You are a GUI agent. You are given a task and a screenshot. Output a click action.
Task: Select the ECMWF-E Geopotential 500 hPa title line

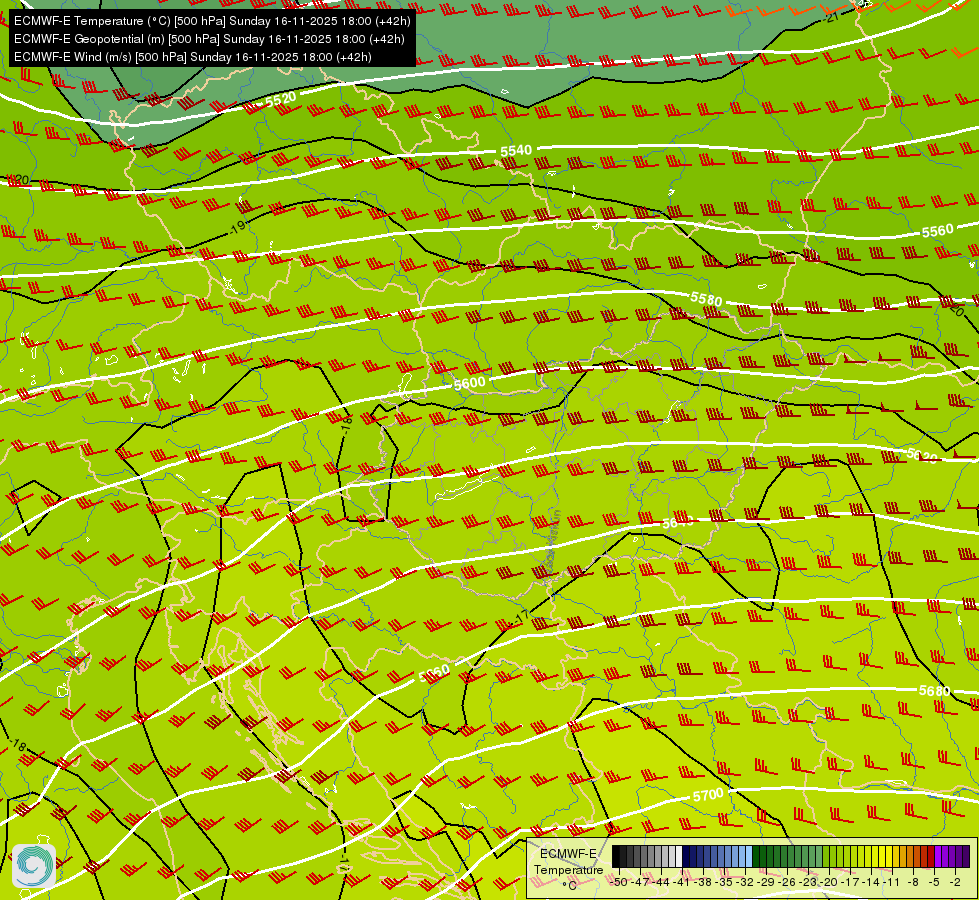click(x=209, y=39)
